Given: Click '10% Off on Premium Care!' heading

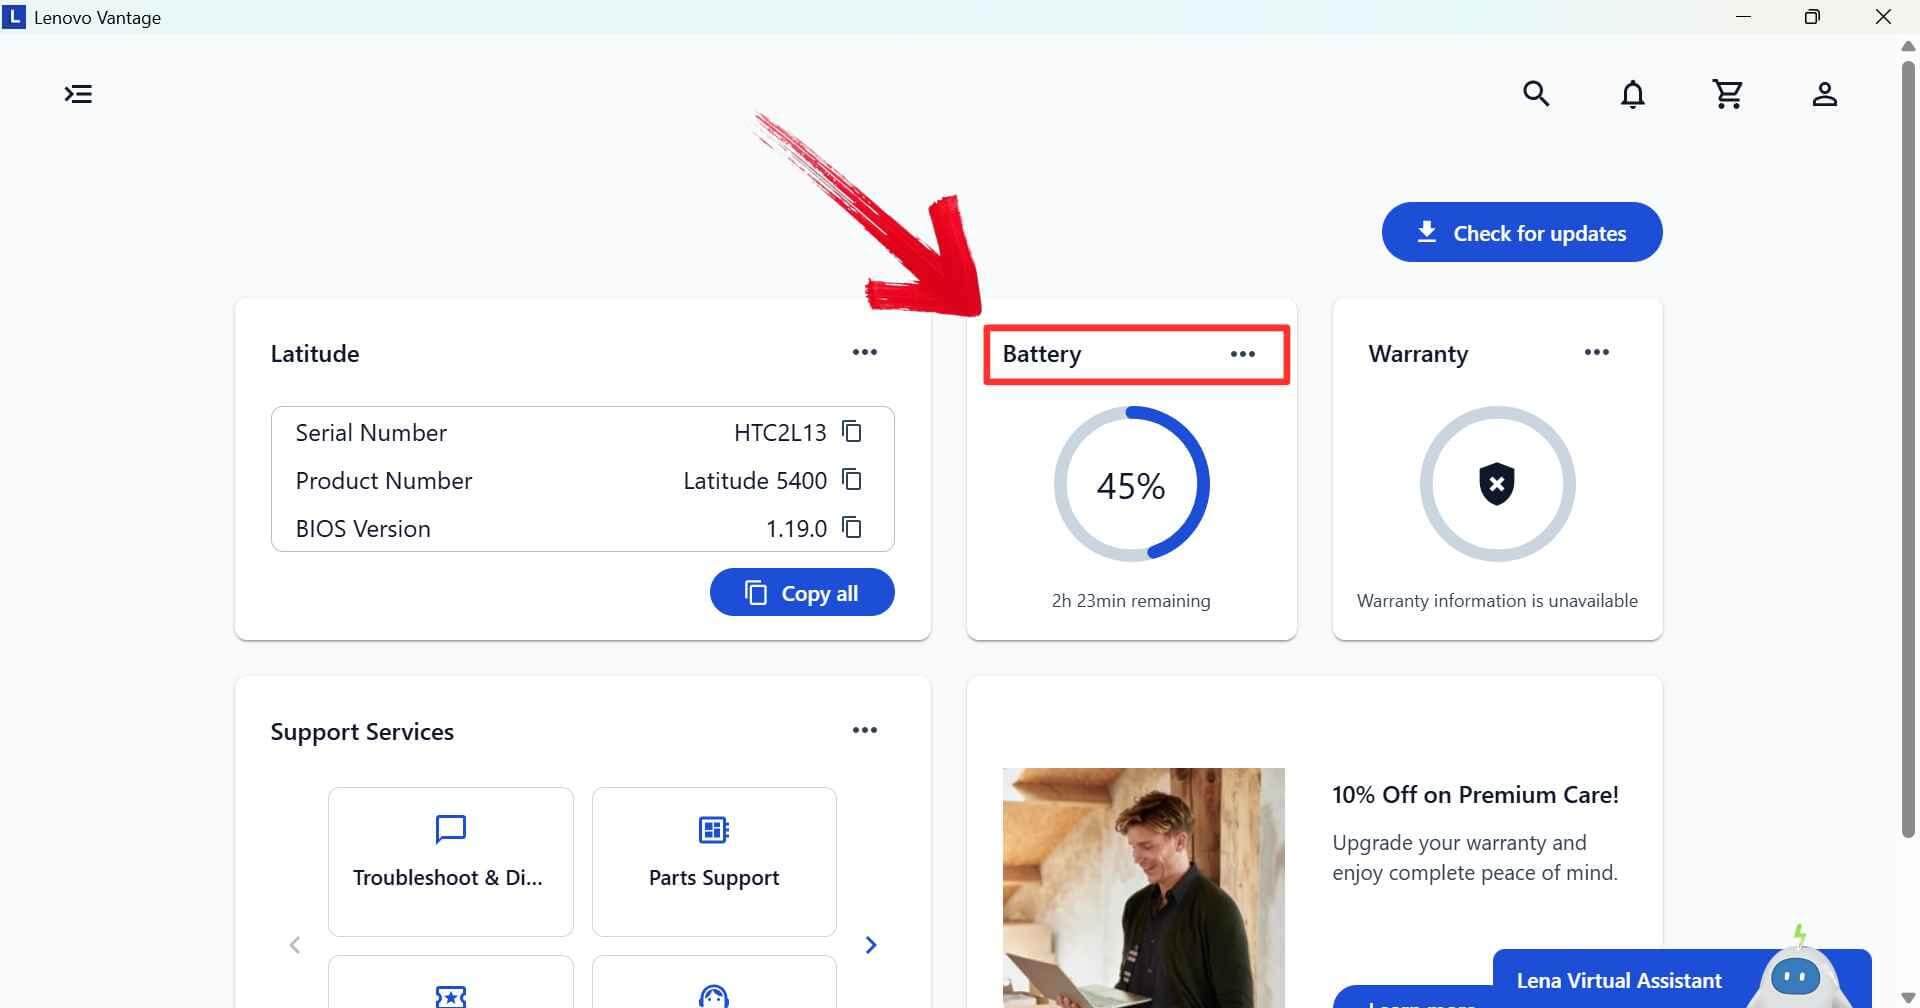Looking at the screenshot, I should coord(1475,795).
